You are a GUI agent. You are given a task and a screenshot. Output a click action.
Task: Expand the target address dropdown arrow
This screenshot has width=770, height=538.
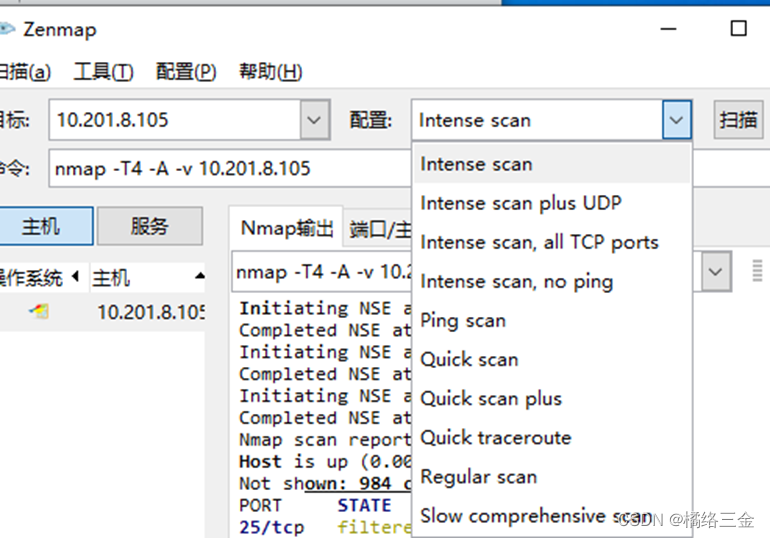coord(314,120)
